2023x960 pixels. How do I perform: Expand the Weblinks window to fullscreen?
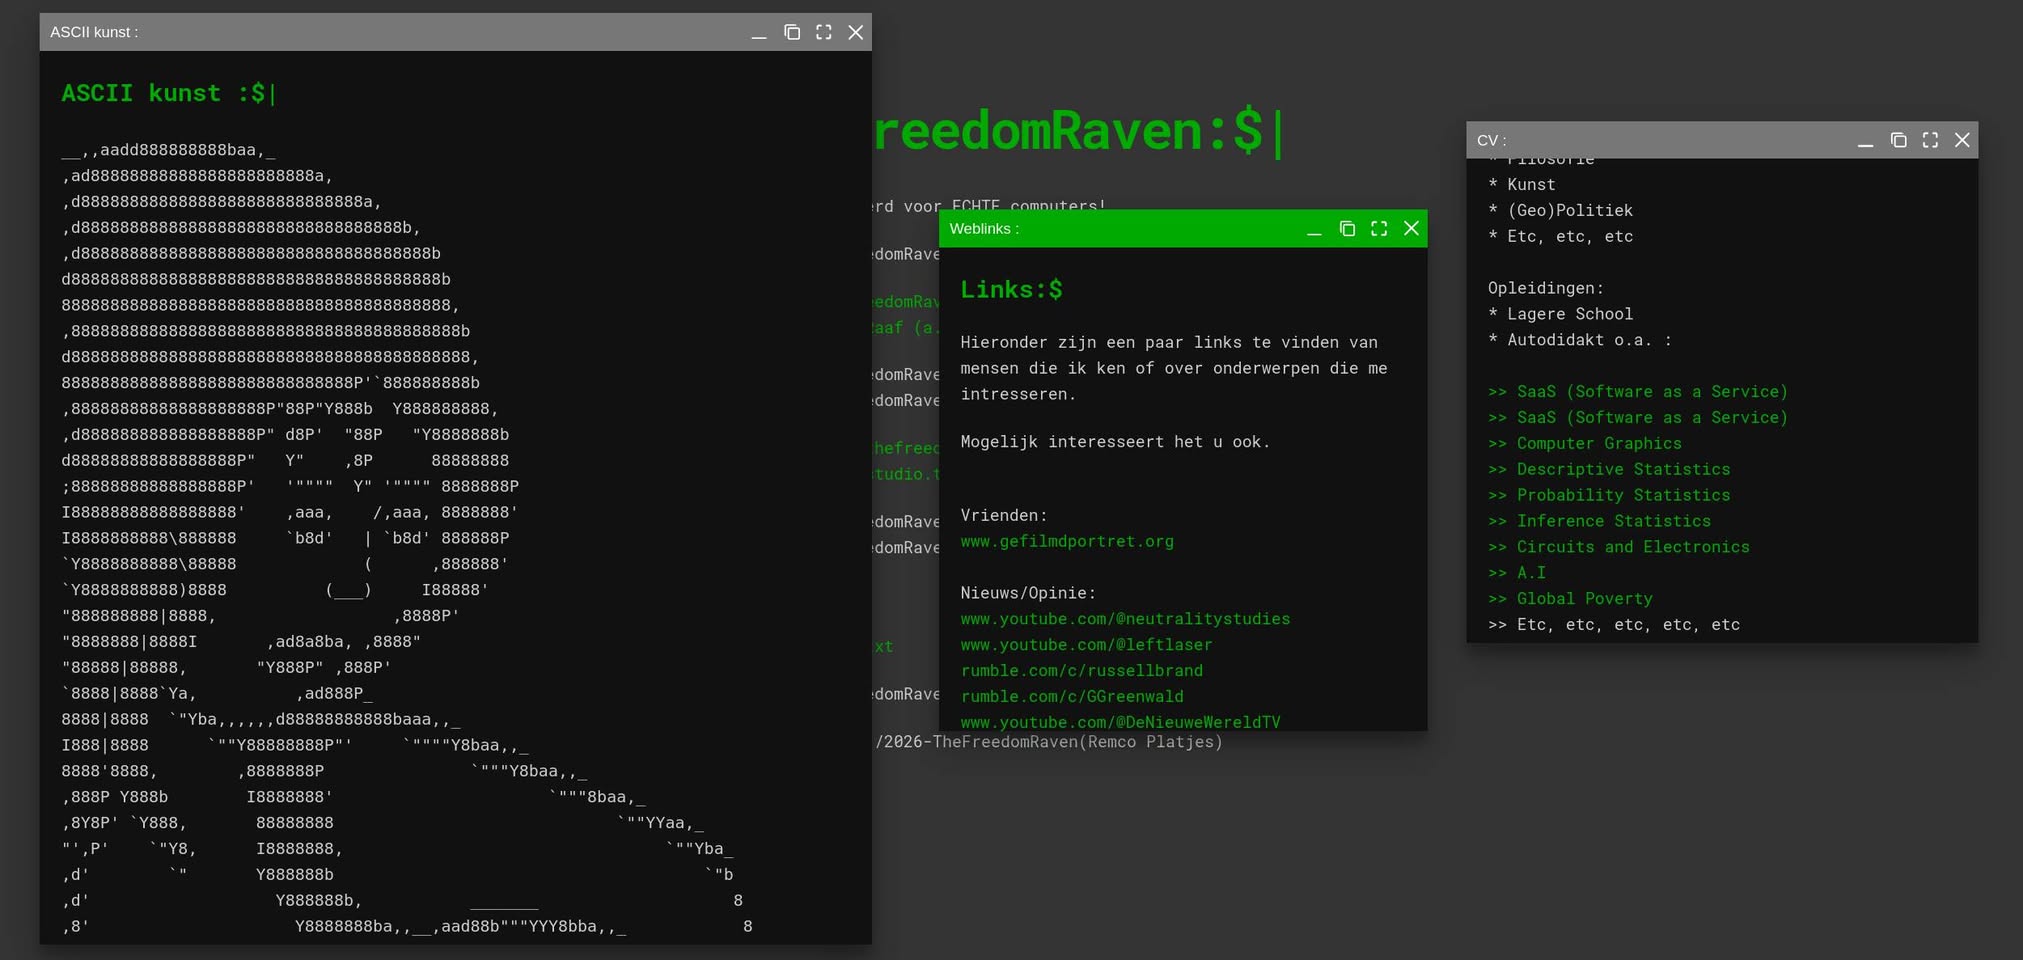pyautogui.click(x=1379, y=229)
